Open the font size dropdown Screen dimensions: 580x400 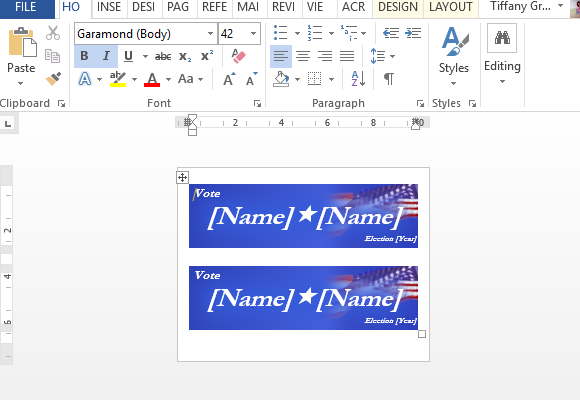pyautogui.click(x=253, y=34)
